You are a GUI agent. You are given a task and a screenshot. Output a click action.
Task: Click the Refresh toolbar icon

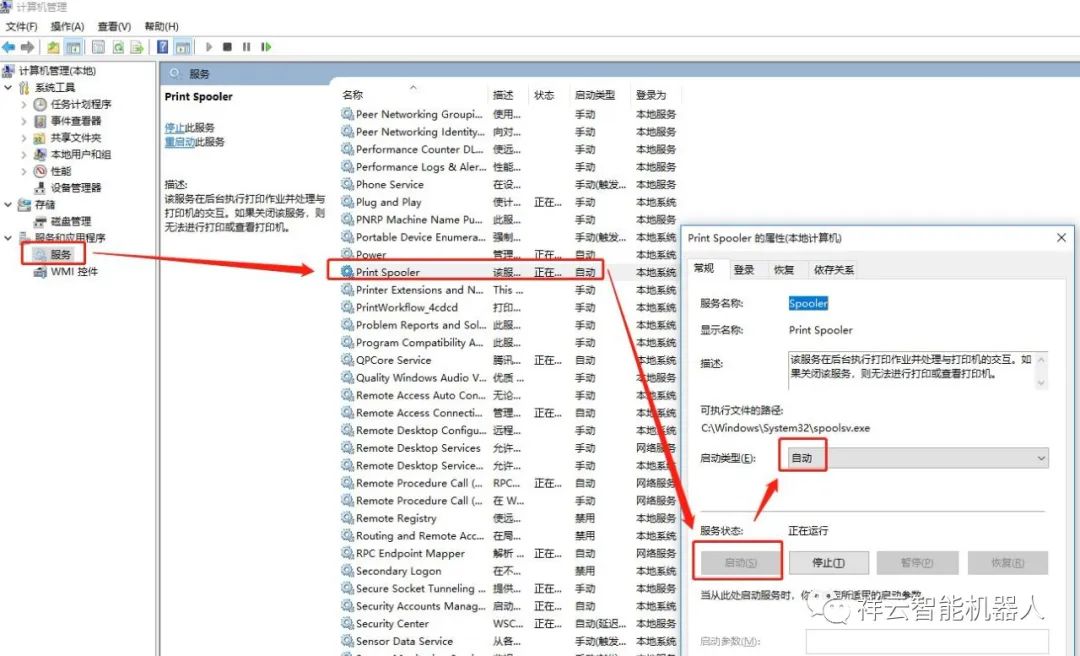[x=118, y=47]
